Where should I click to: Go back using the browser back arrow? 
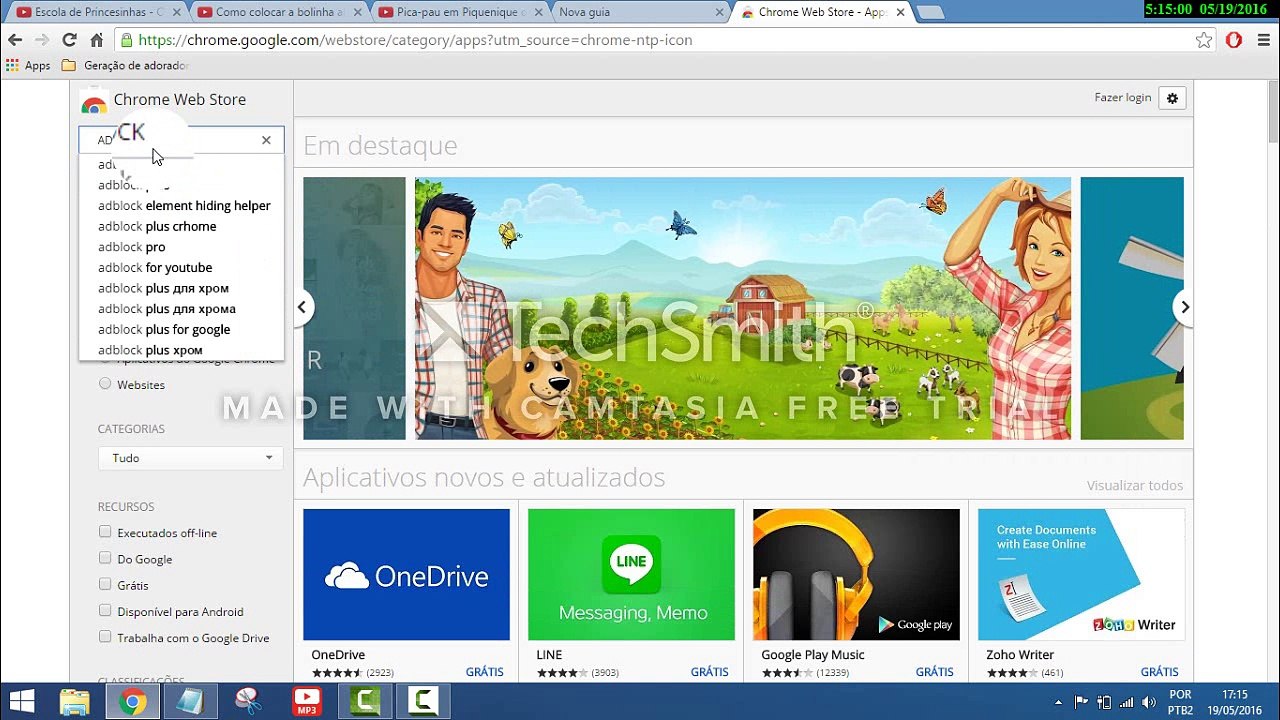pos(15,40)
